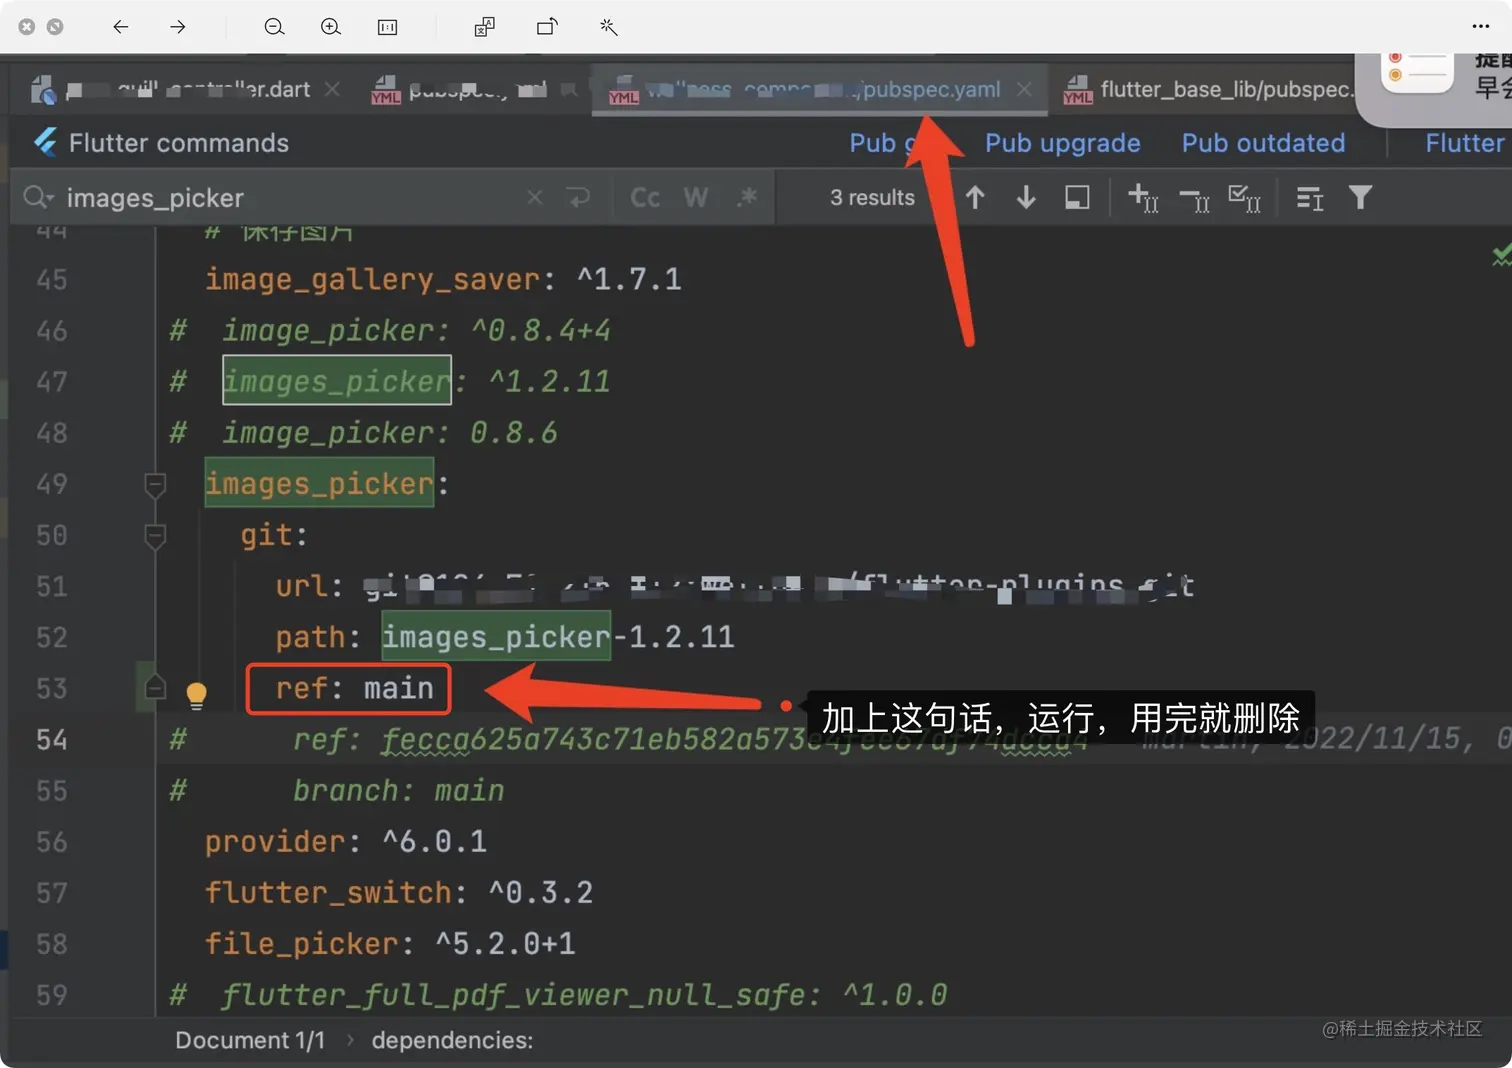Click the magic wand enhance icon
The height and width of the screenshot is (1068, 1512).
[x=608, y=27]
